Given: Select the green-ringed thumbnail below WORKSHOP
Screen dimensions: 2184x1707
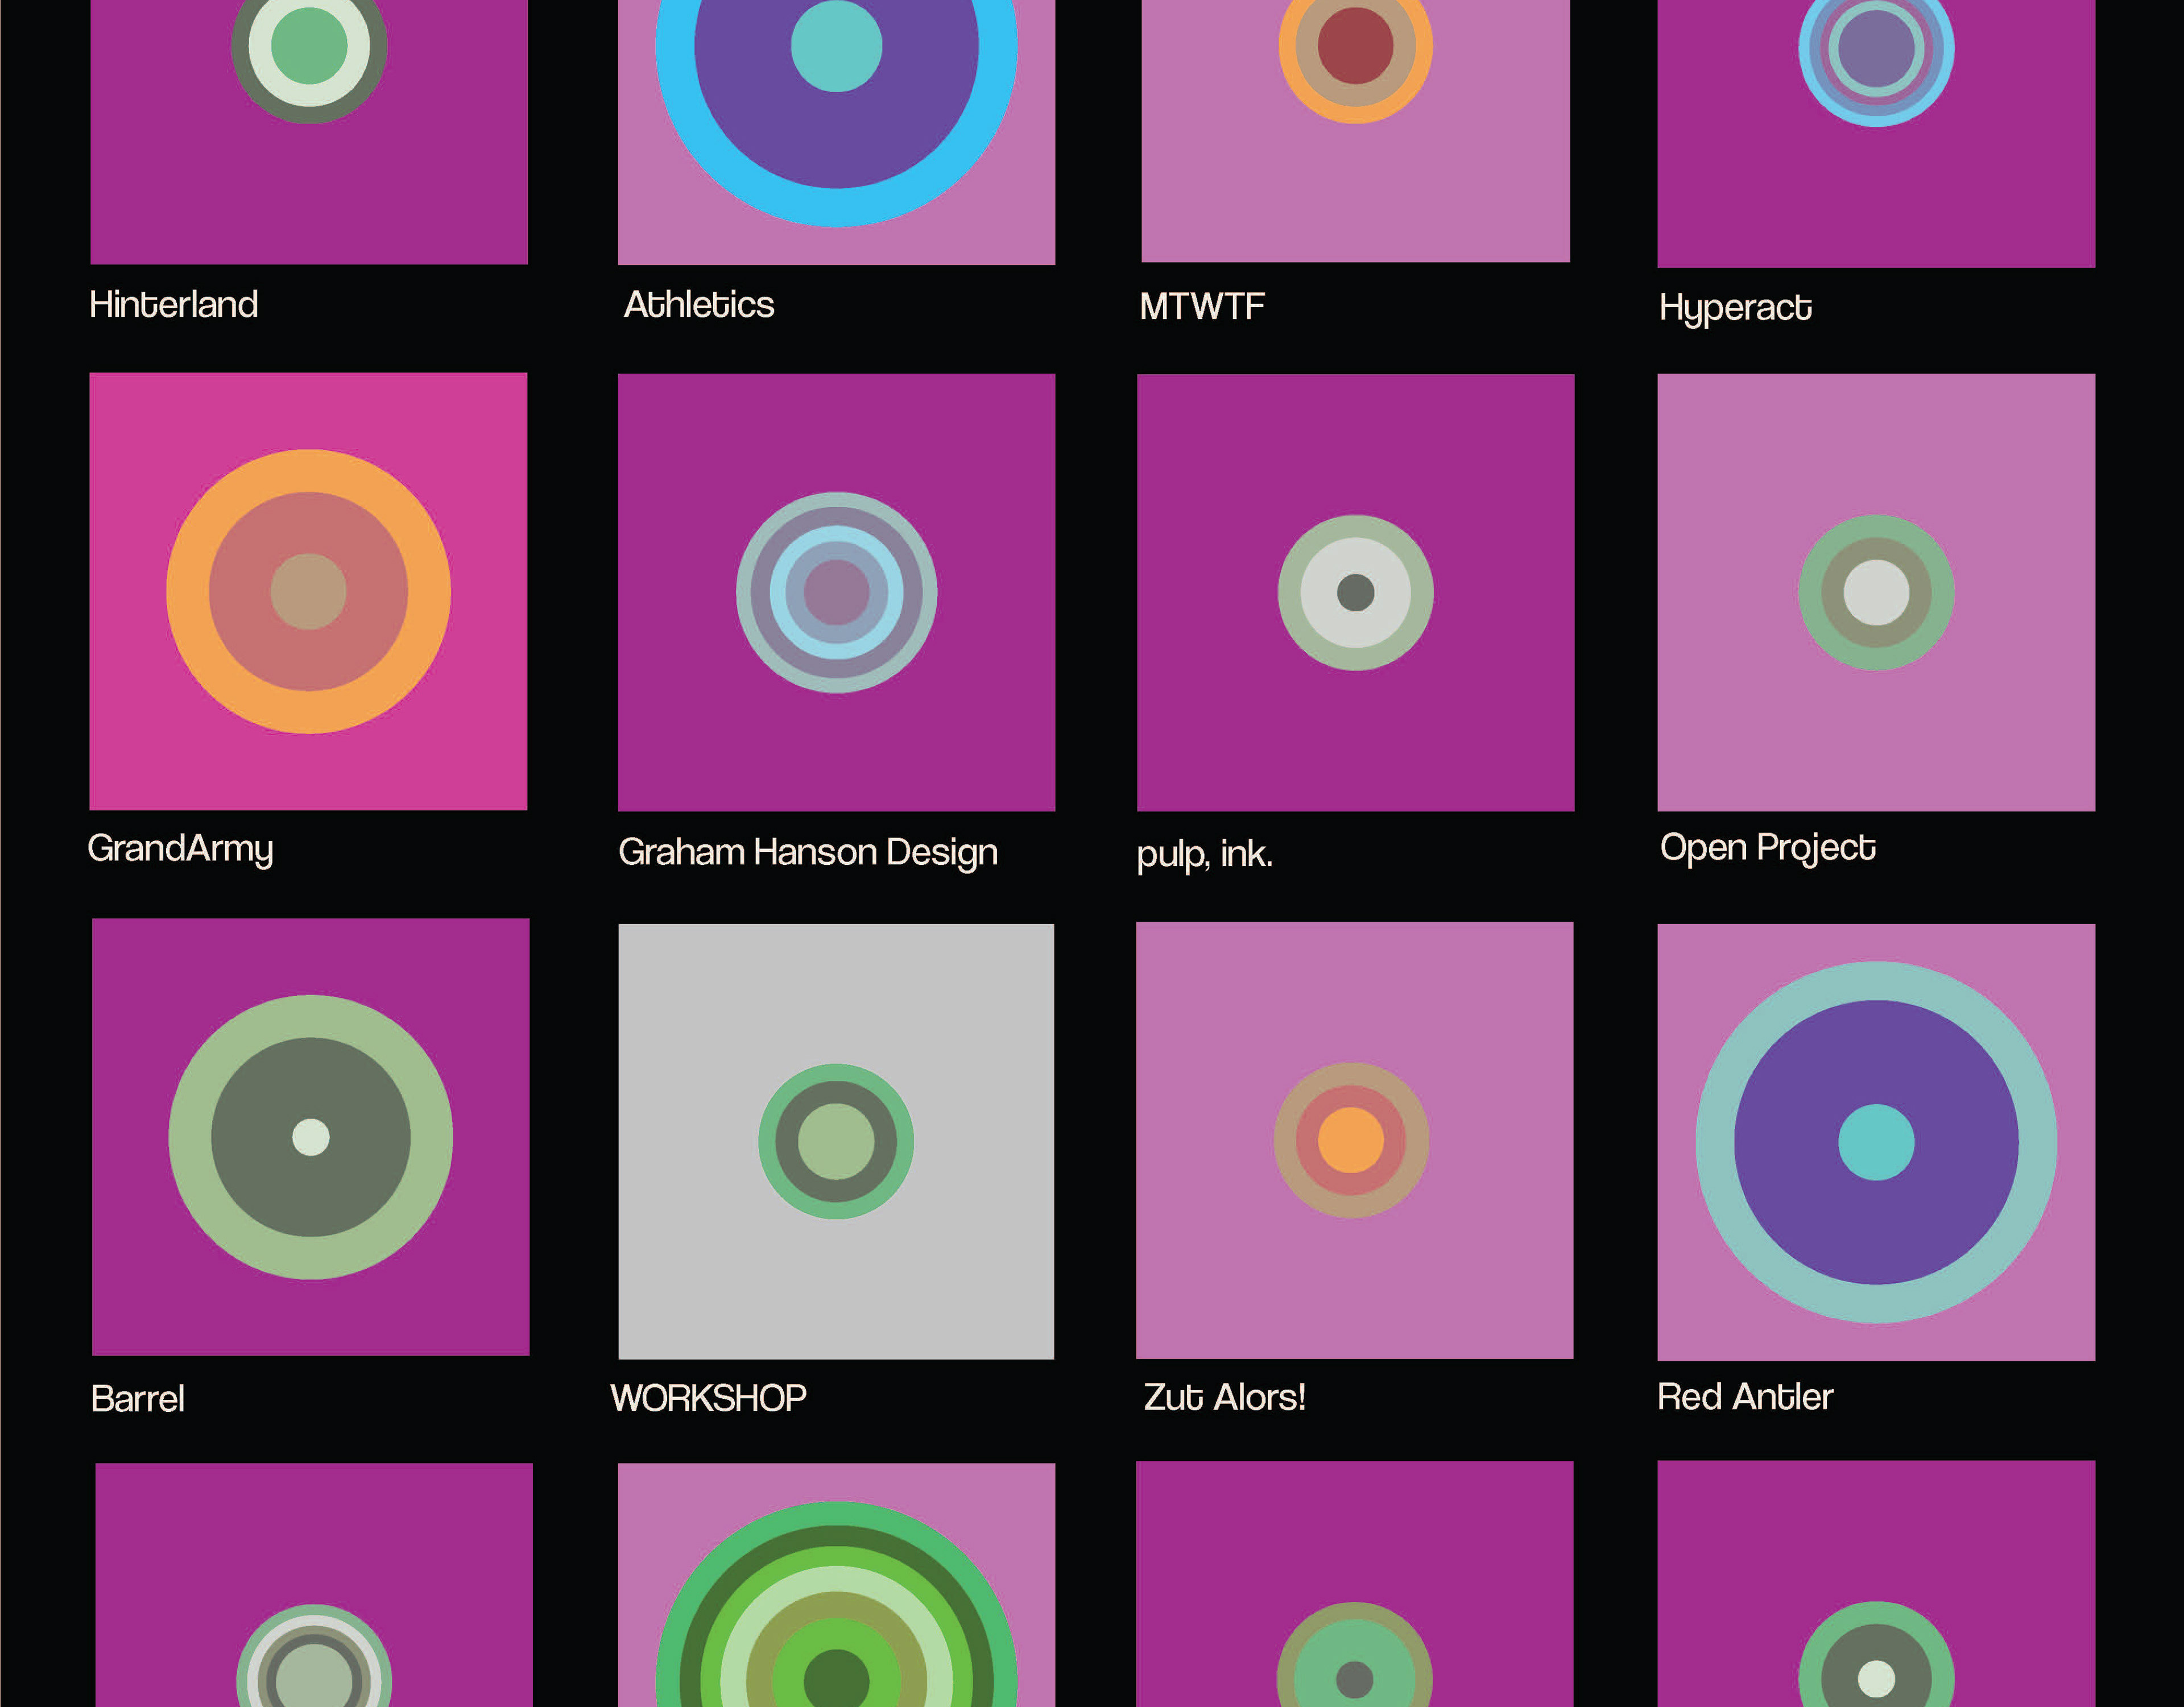Looking at the screenshot, I should (x=836, y=1585).
